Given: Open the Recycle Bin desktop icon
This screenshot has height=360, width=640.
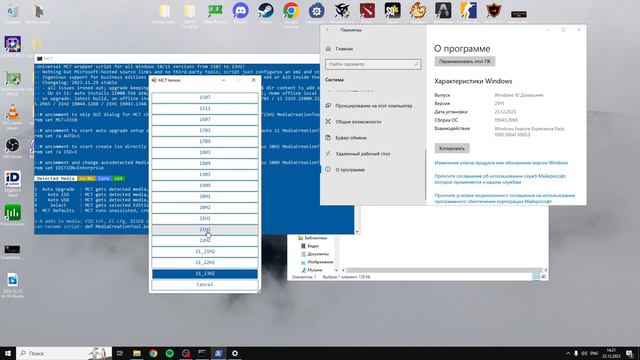Looking at the screenshot, I should coord(13,11).
